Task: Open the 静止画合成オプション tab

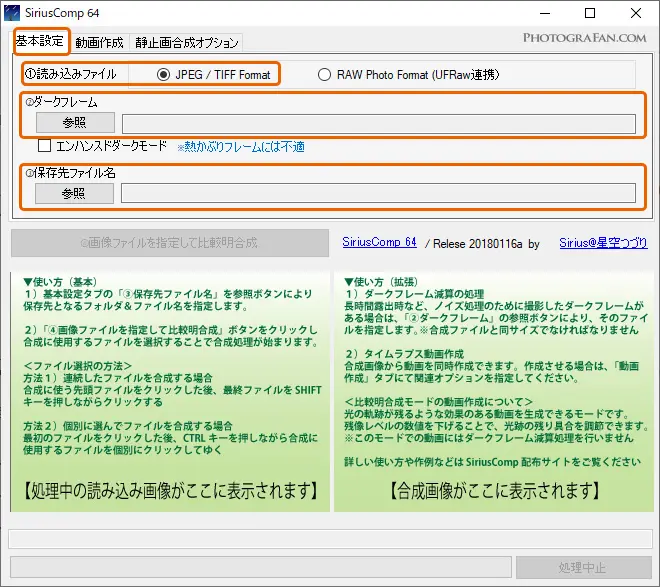Action: pos(186,42)
